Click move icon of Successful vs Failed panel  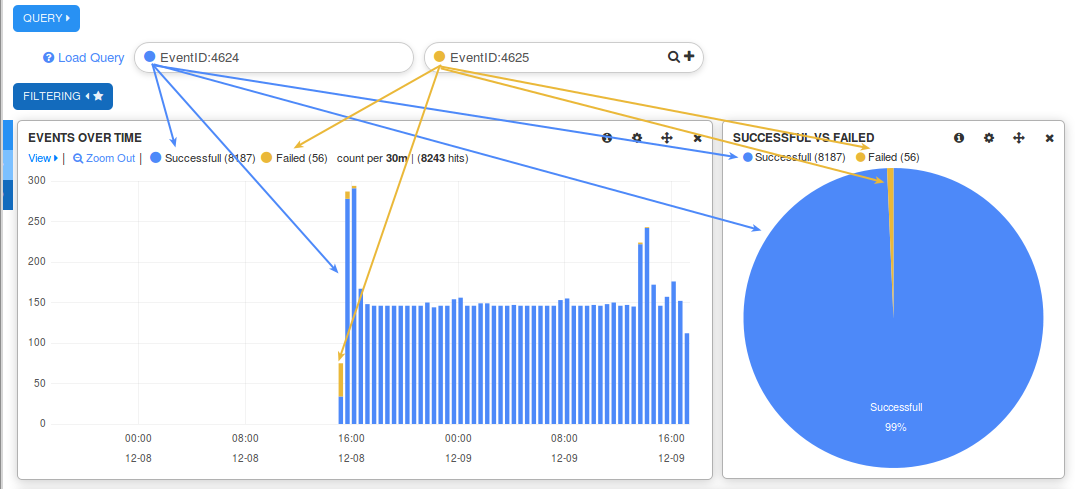coord(1019,138)
